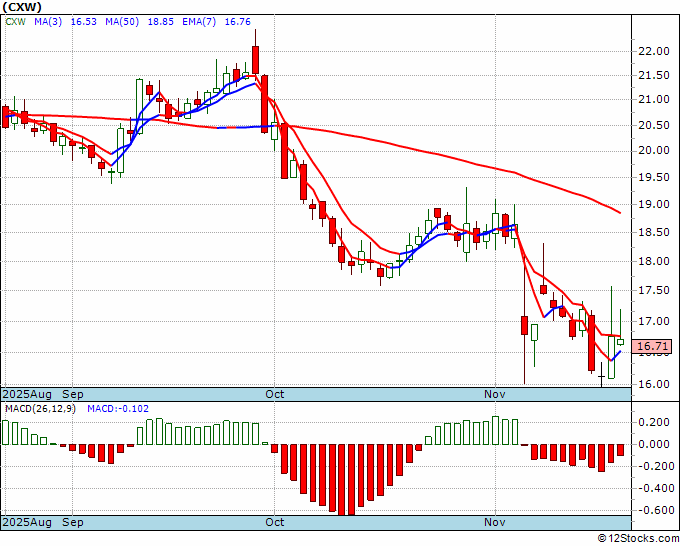Click Oct on the price chart date axis
The width and height of the screenshot is (680, 546).
click(x=275, y=394)
